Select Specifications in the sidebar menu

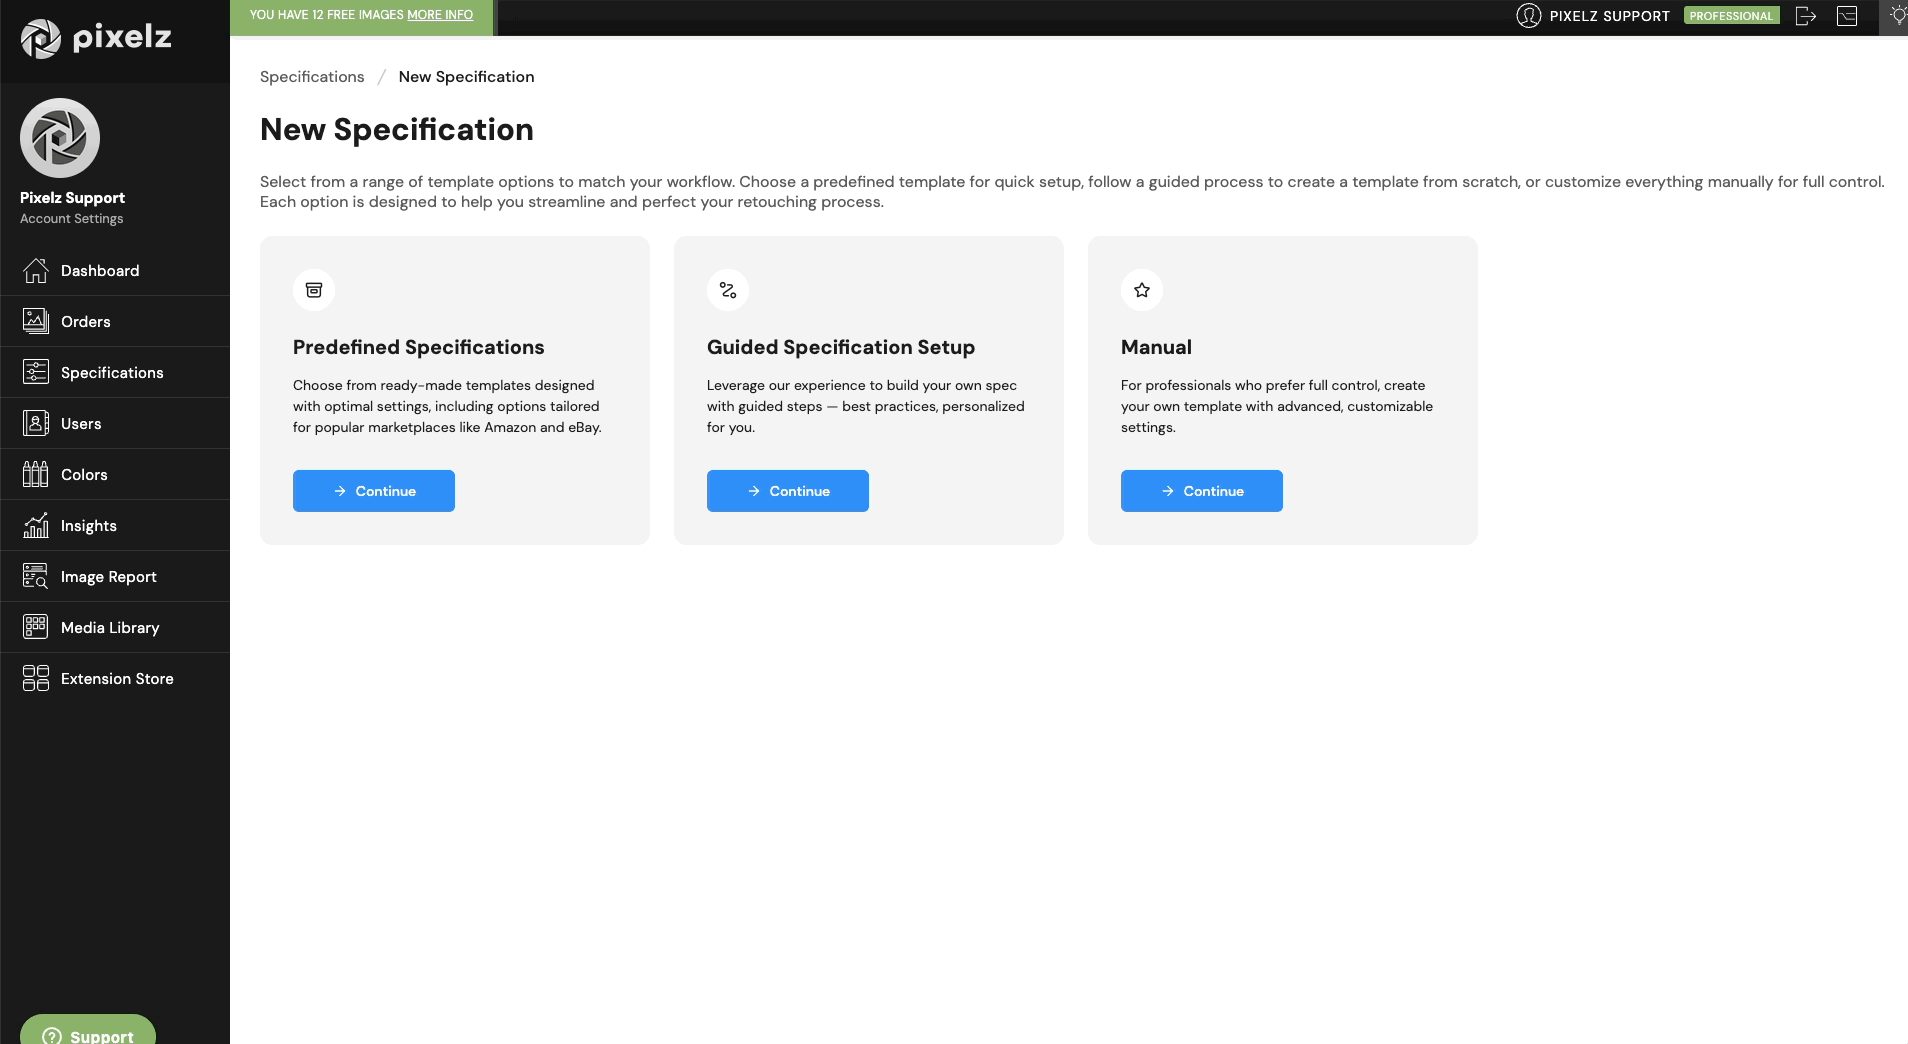115,373
